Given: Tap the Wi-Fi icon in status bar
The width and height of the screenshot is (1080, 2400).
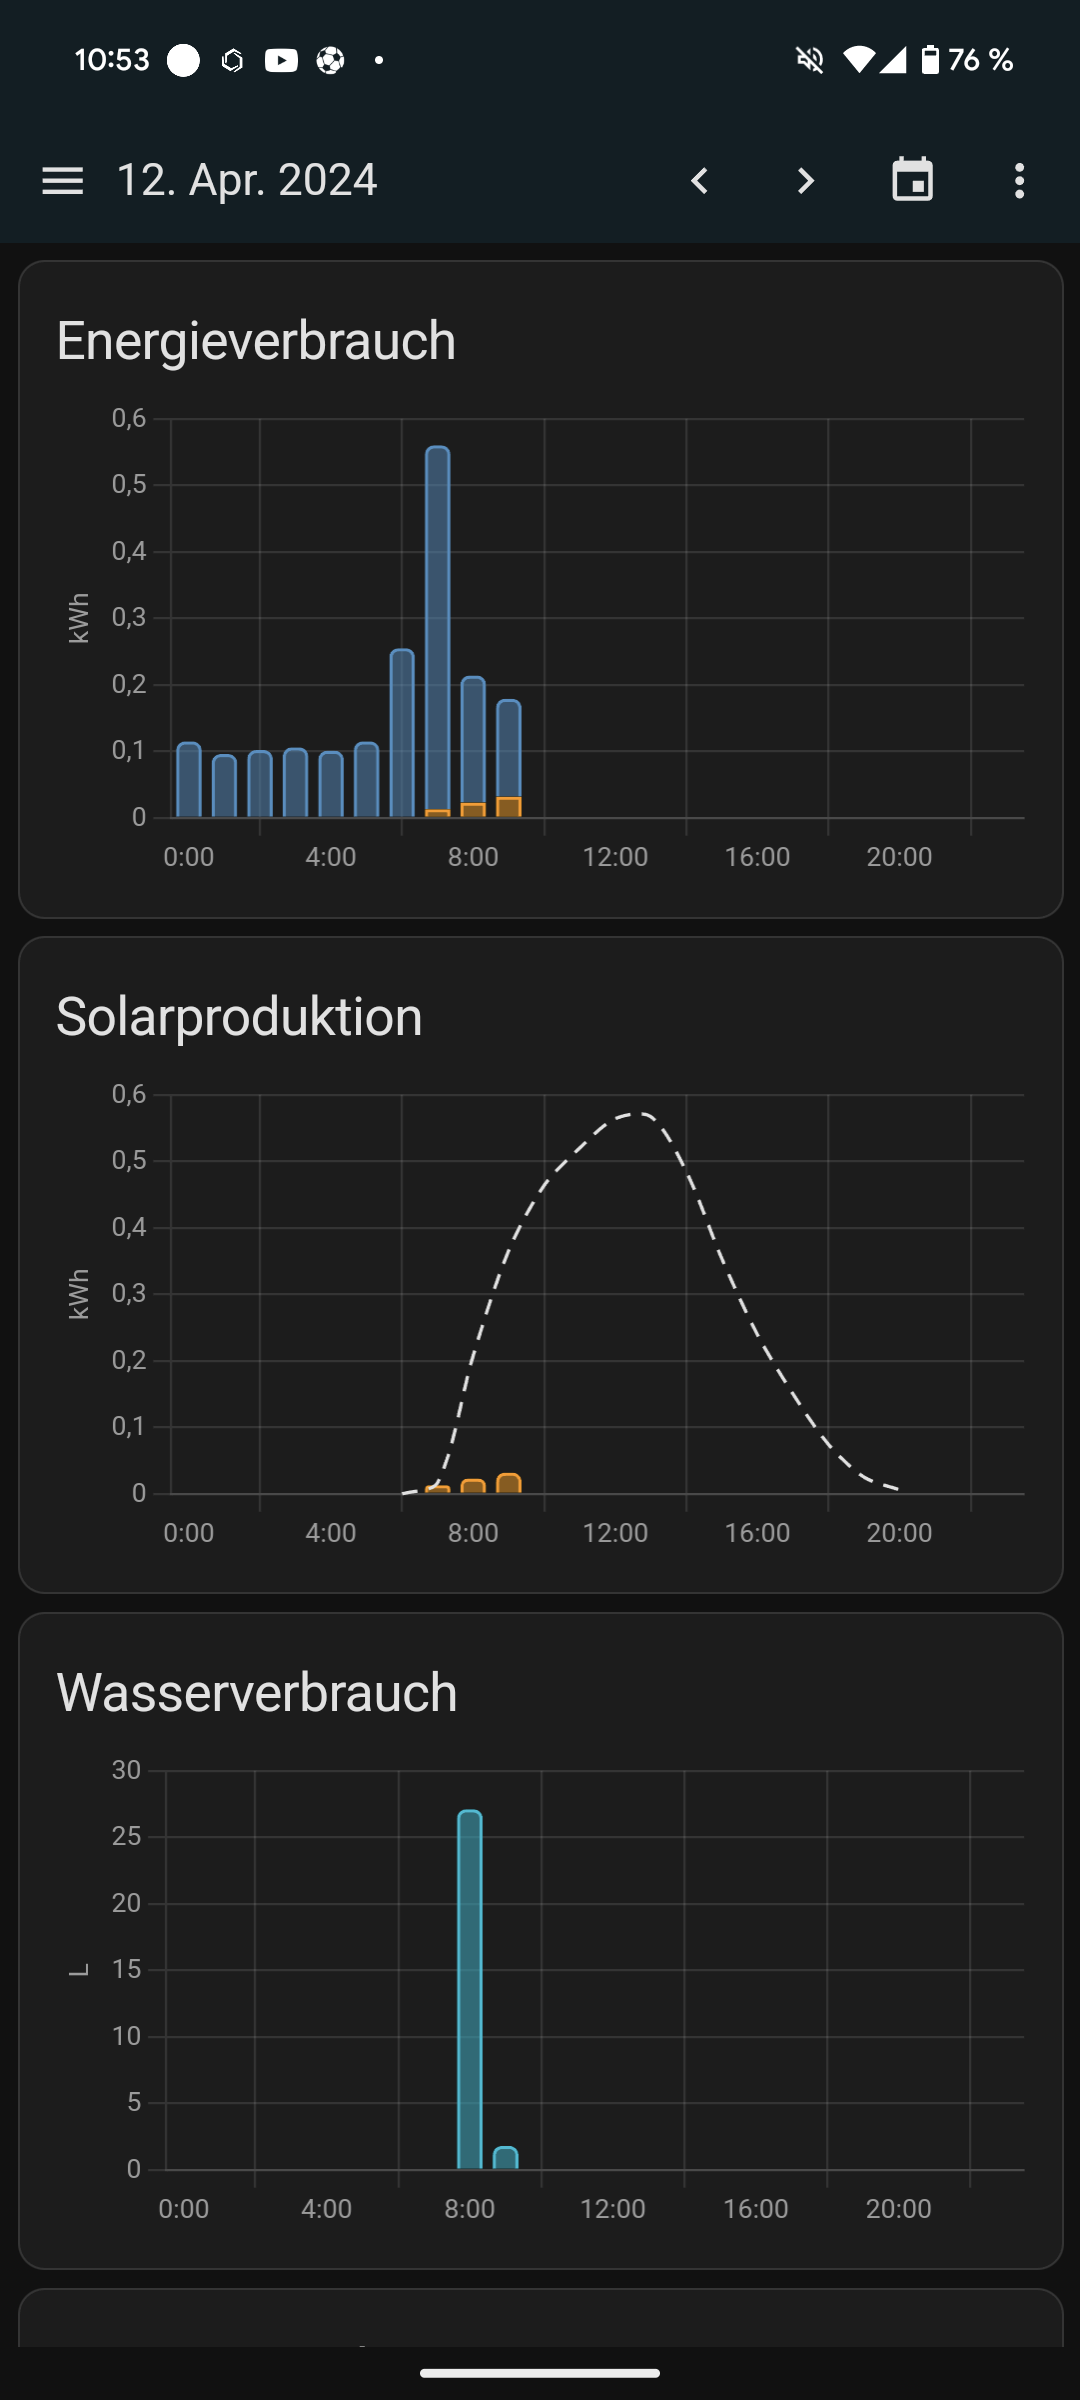Looking at the screenshot, I should click(857, 61).
